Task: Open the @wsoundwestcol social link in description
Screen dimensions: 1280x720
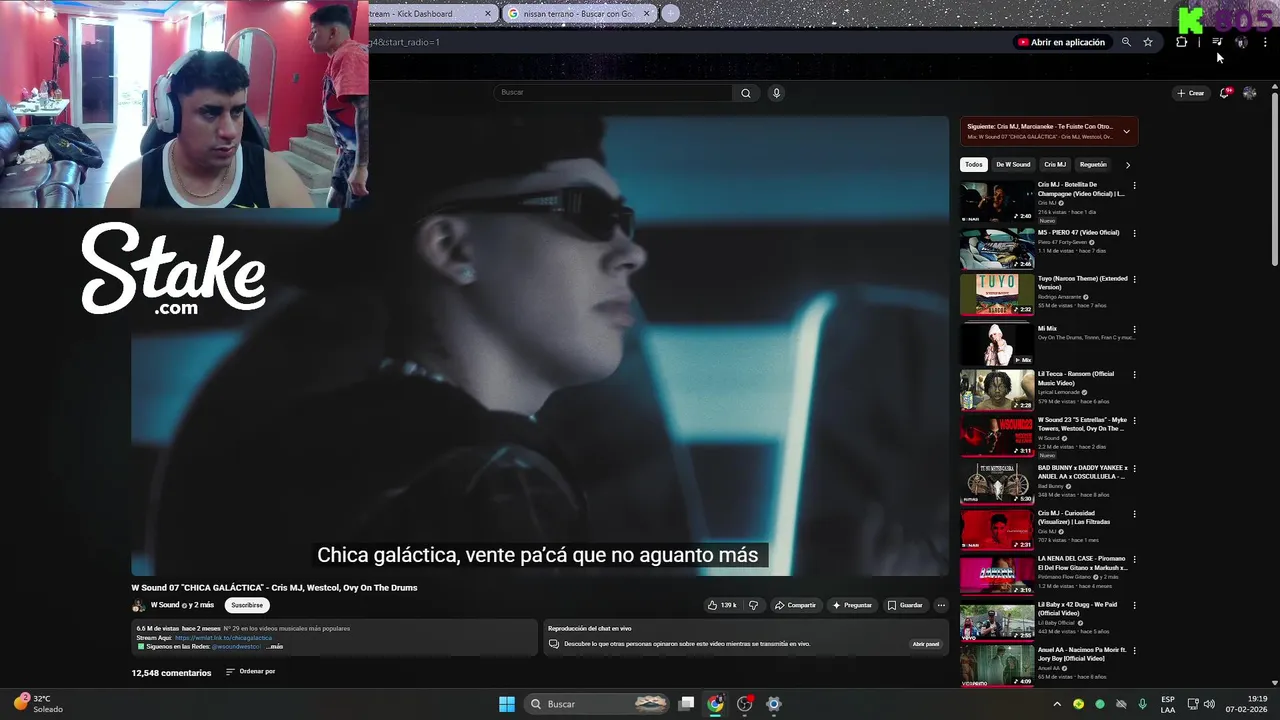Action: (x=236, y=647)
